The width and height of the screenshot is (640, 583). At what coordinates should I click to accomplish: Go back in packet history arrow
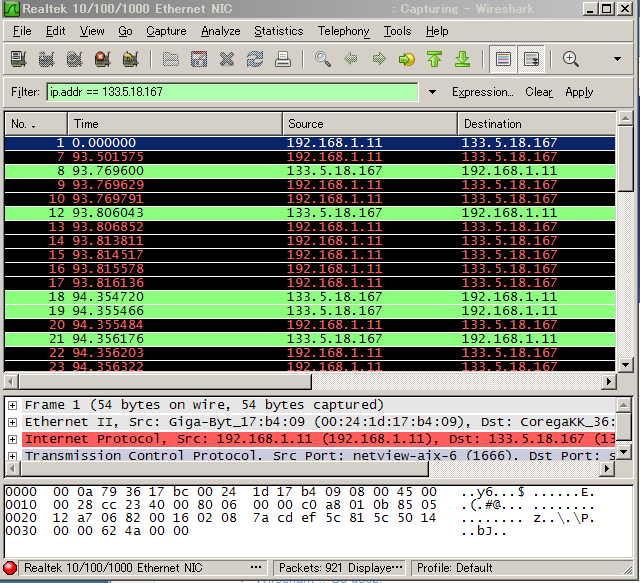tap(351, 59)
